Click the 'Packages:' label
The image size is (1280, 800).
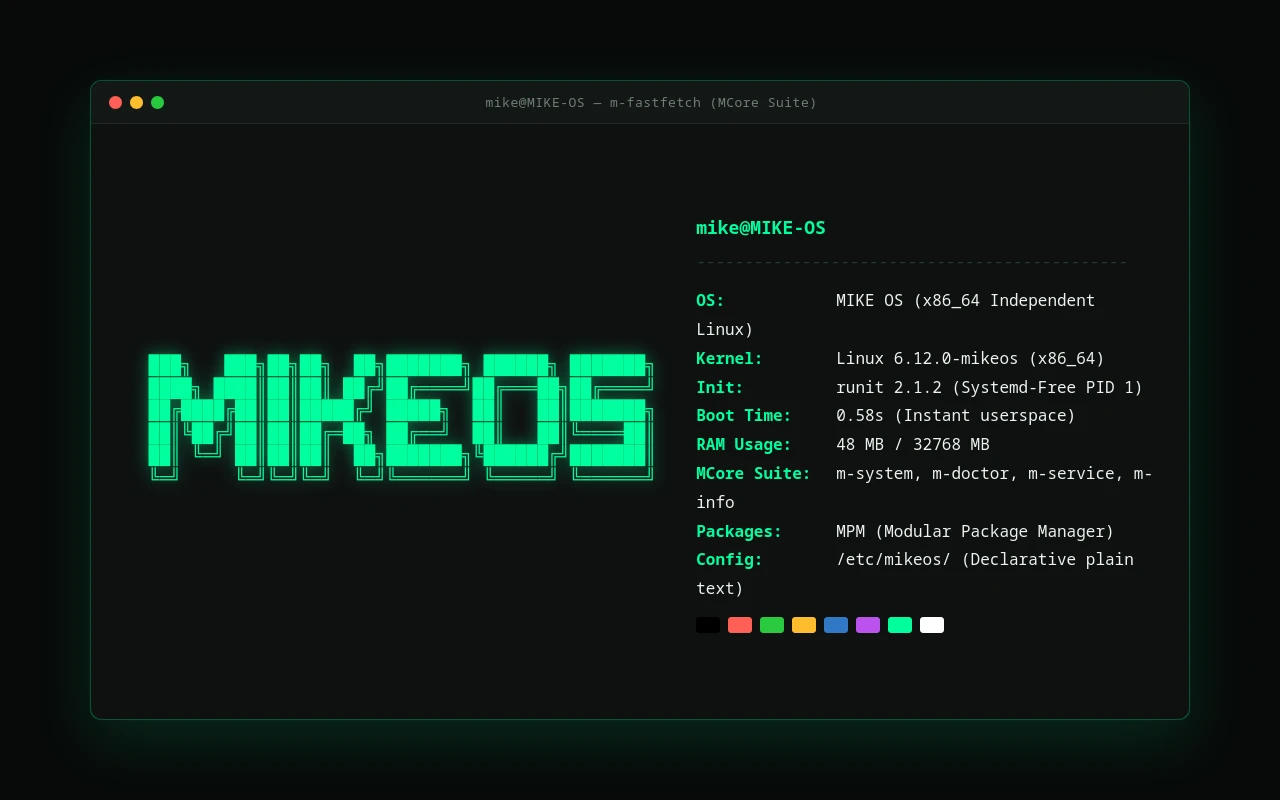[x=739, y=531]
